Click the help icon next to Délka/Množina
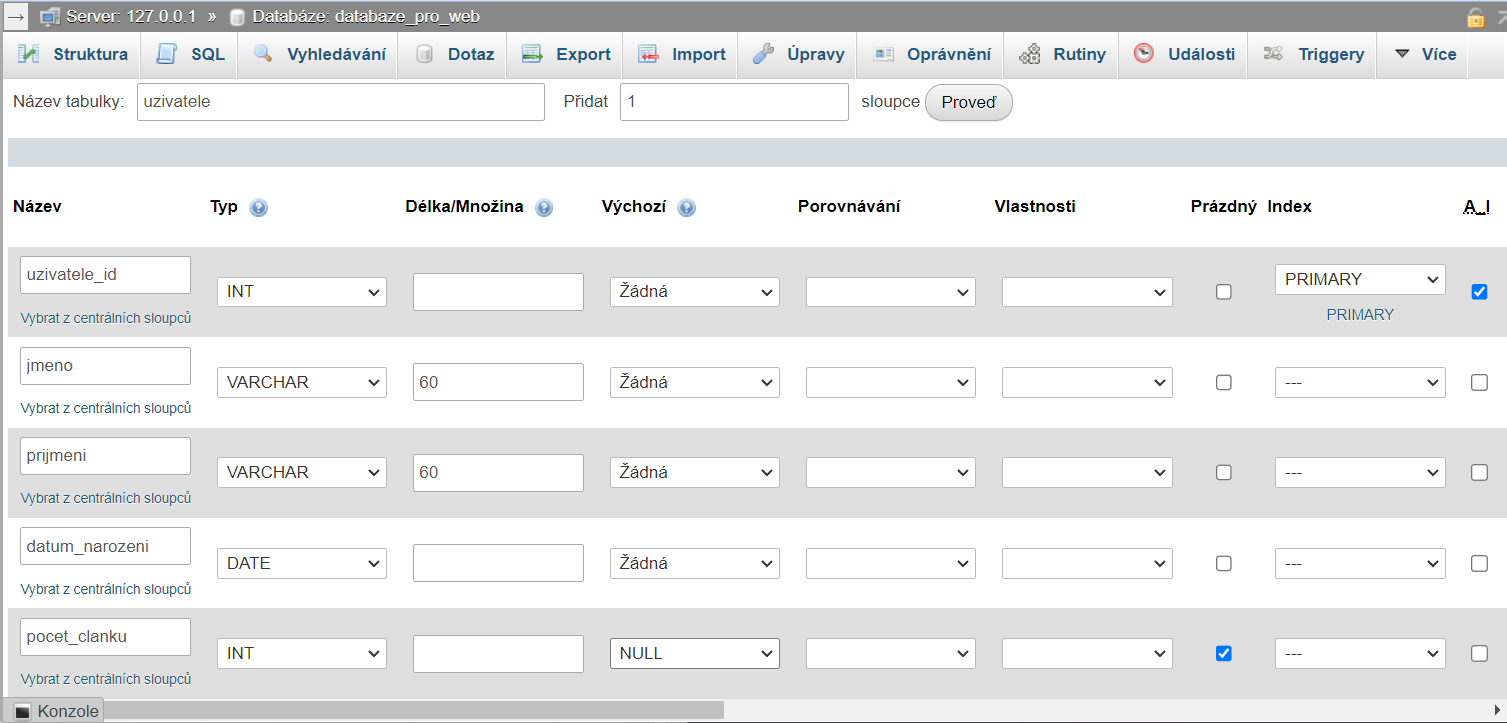This screenshot has height=723, width=1507. pos(544,208)
